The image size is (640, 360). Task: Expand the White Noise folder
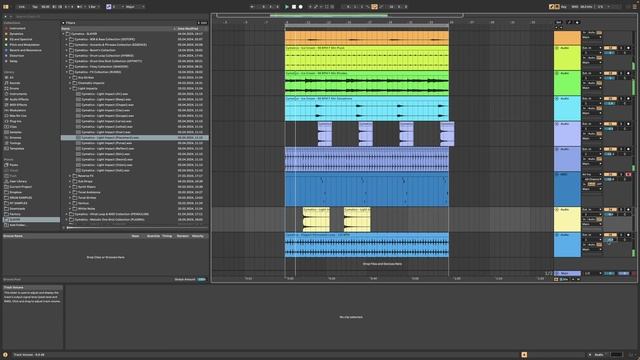pos(70,209)
